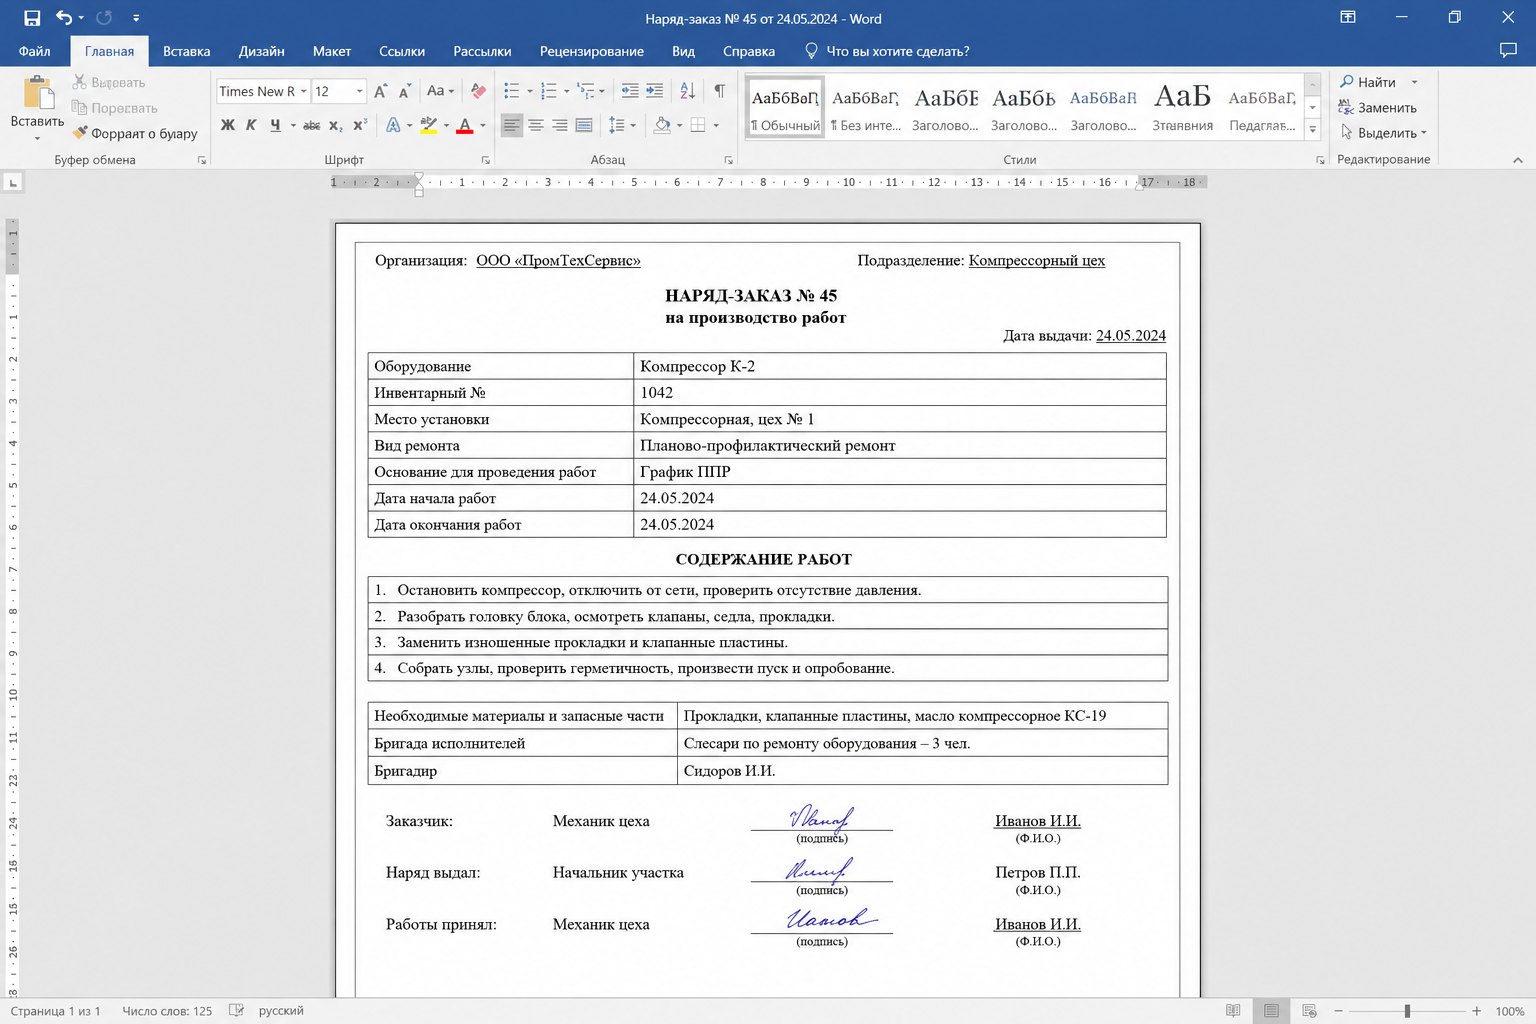Expand the change case (Aa) menu

440,91
